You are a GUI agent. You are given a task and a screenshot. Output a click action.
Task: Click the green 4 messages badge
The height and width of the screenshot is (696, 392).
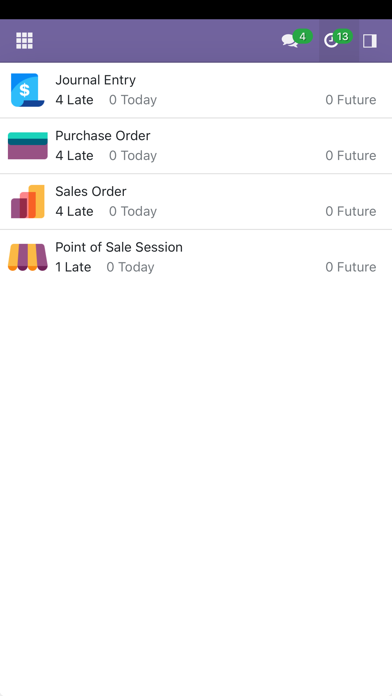pos(302,36)
